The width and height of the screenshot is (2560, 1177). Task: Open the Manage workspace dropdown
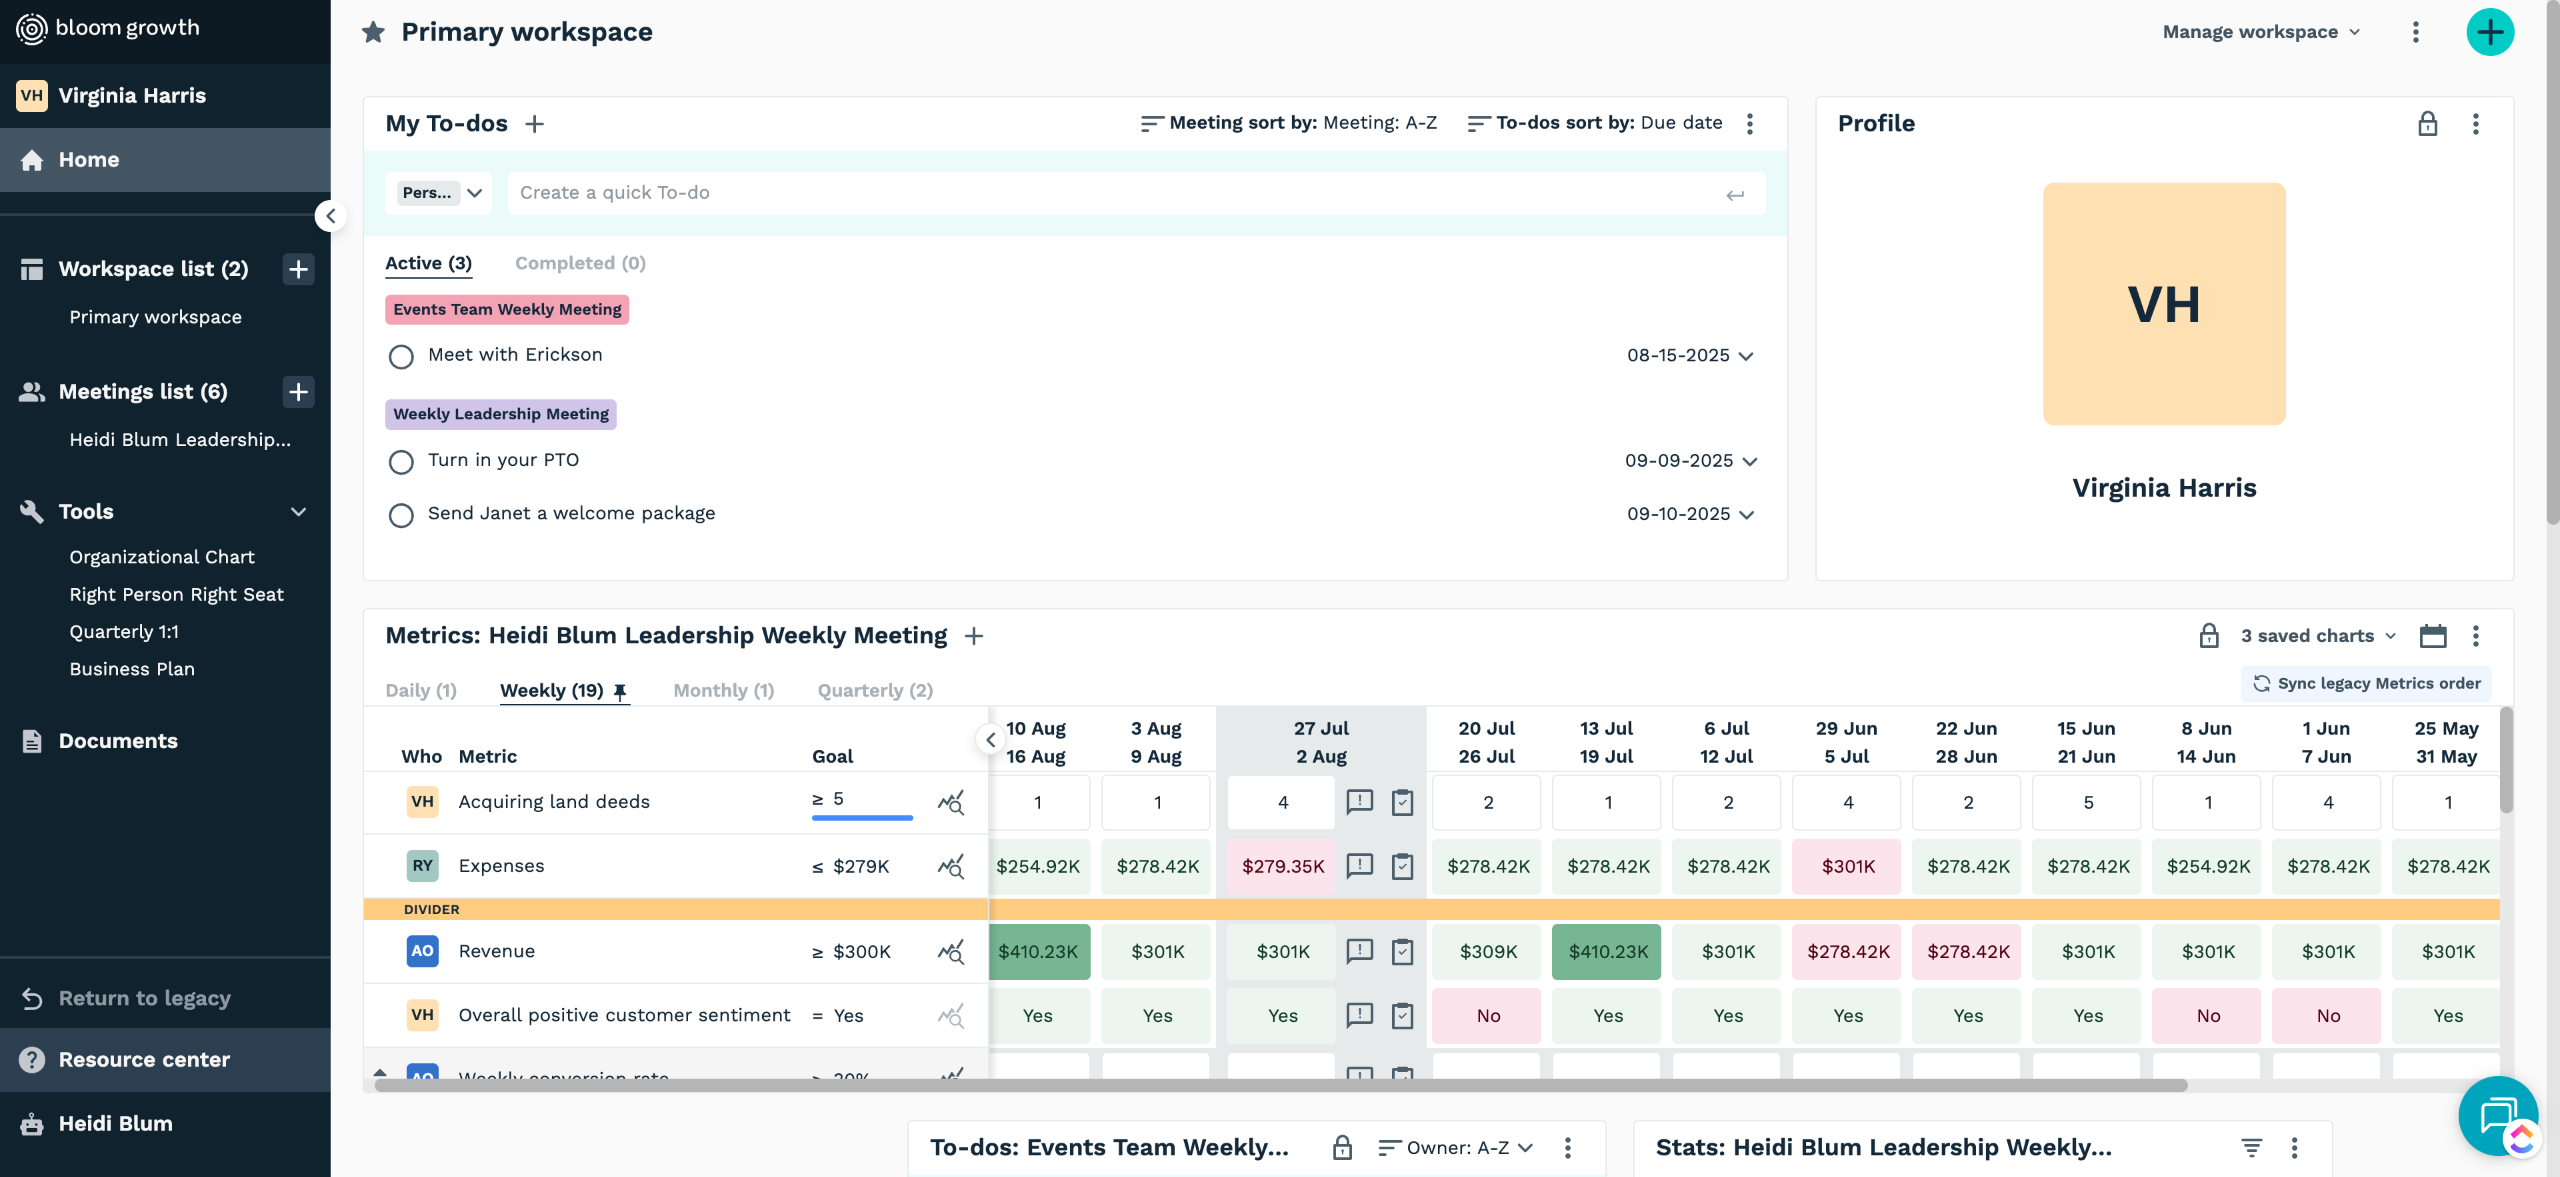click(x=2261, y=32)
